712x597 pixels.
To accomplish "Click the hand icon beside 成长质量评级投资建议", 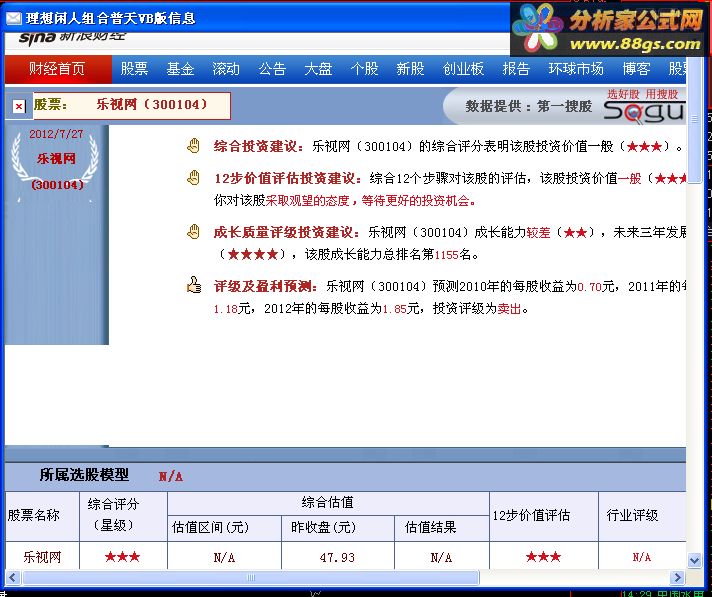I will click(194, 232).
